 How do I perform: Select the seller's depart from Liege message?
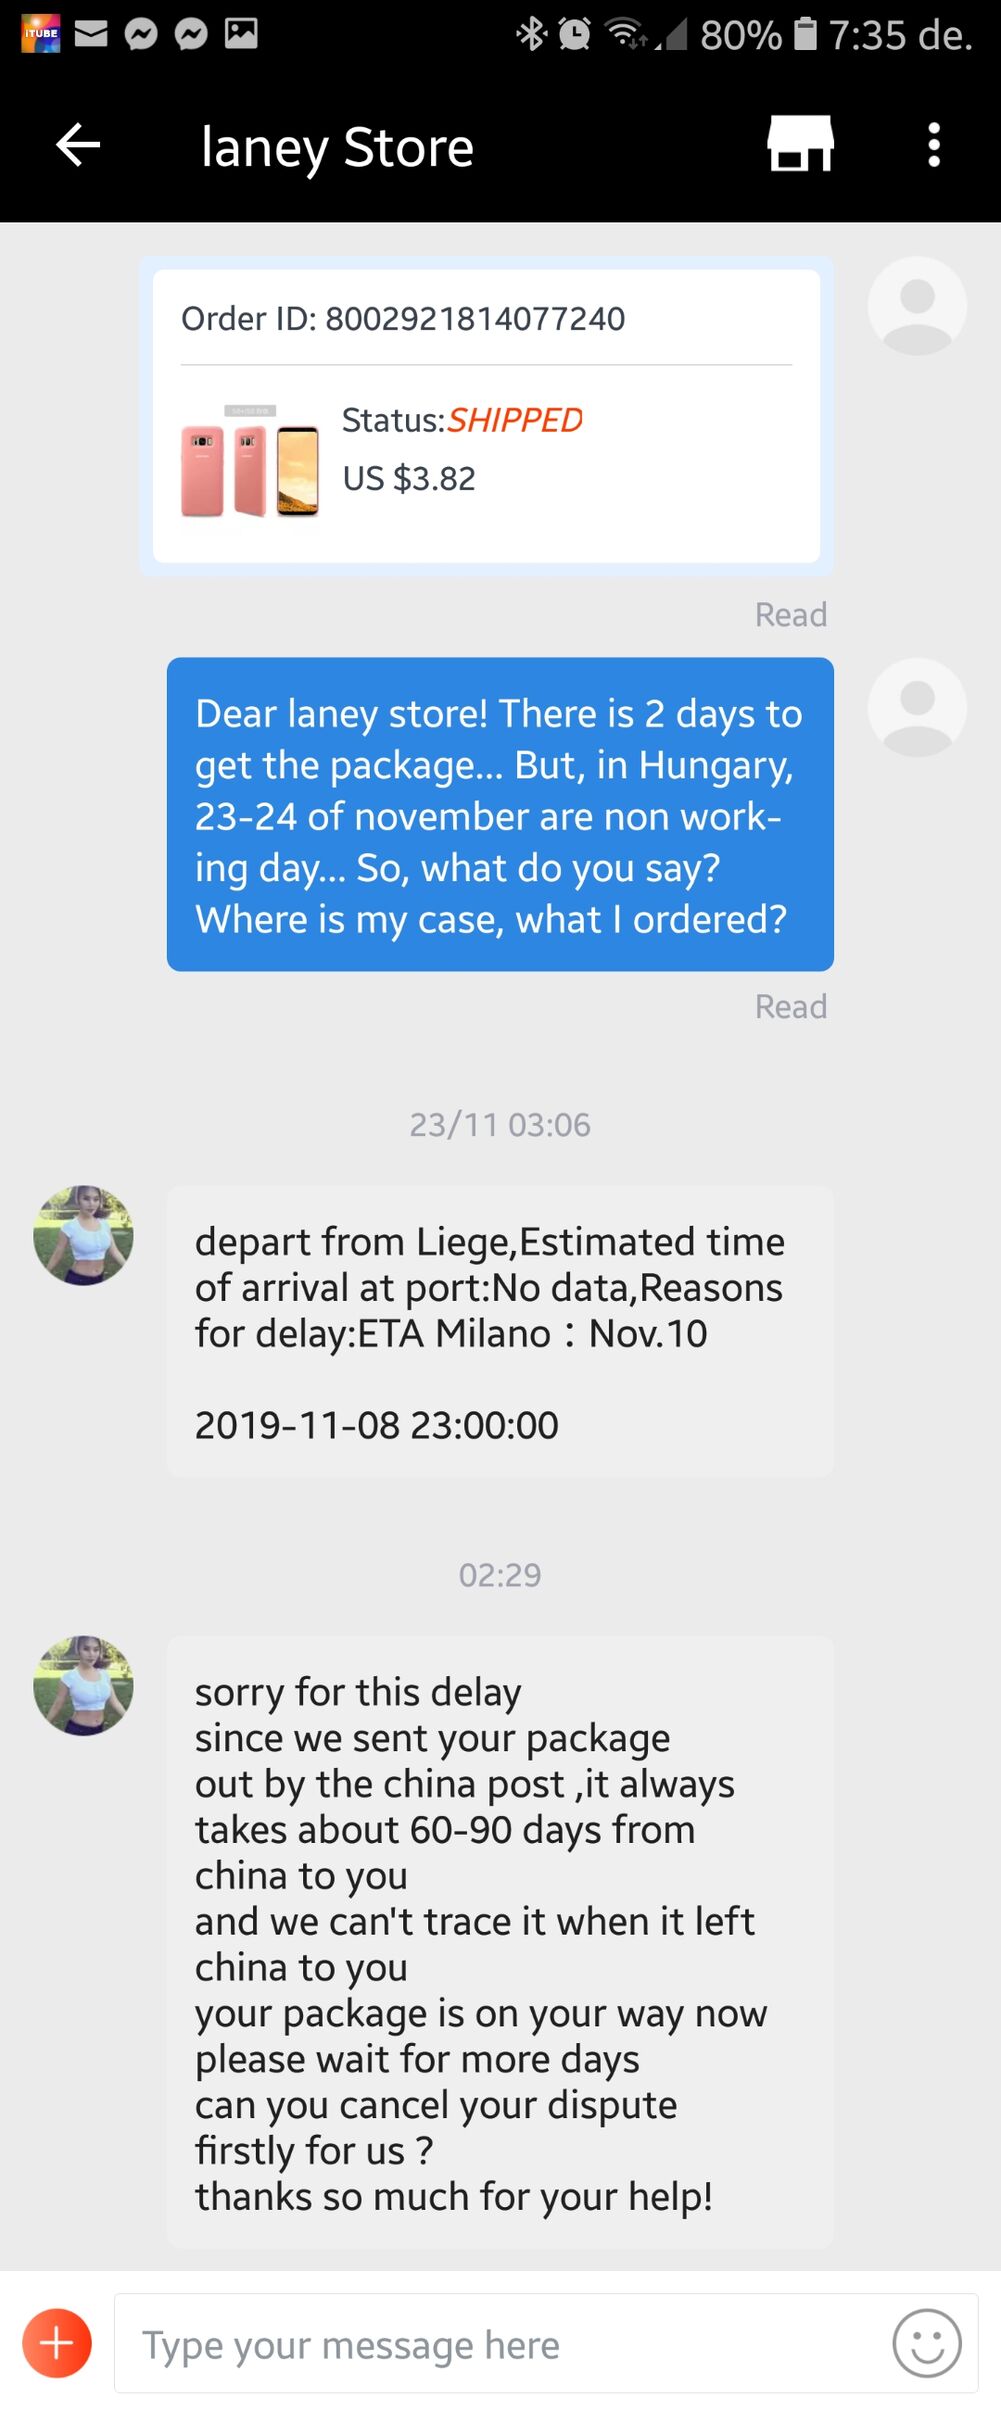[500, 1332]
